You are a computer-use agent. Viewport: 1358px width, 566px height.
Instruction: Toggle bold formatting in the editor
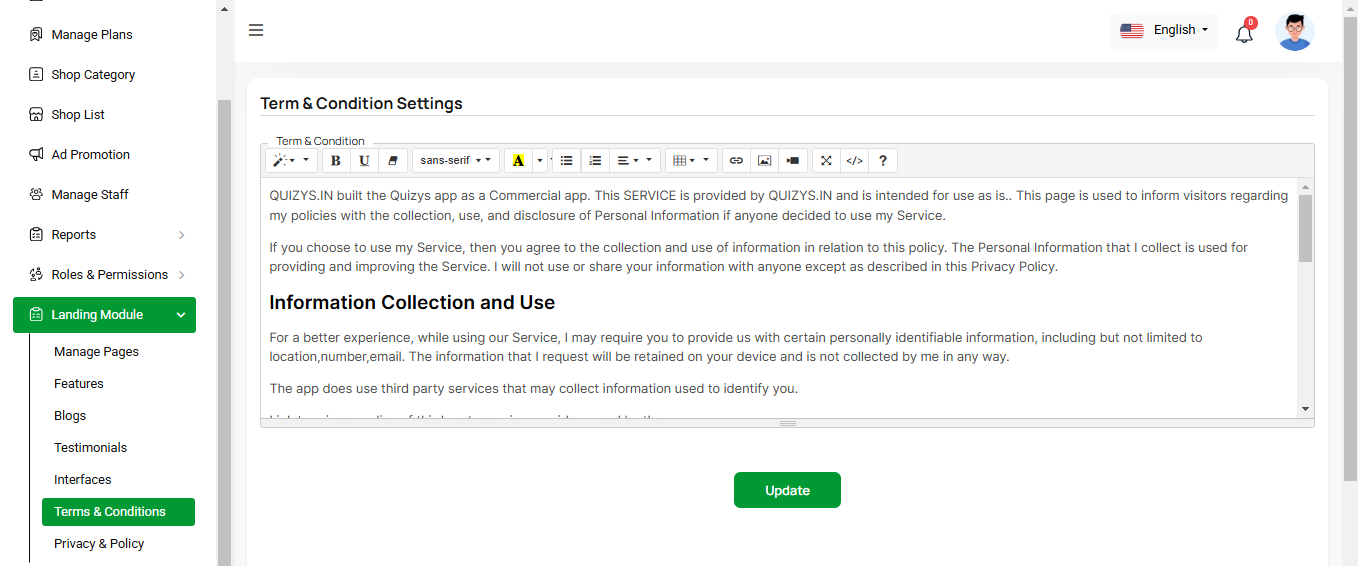[336, 160]
